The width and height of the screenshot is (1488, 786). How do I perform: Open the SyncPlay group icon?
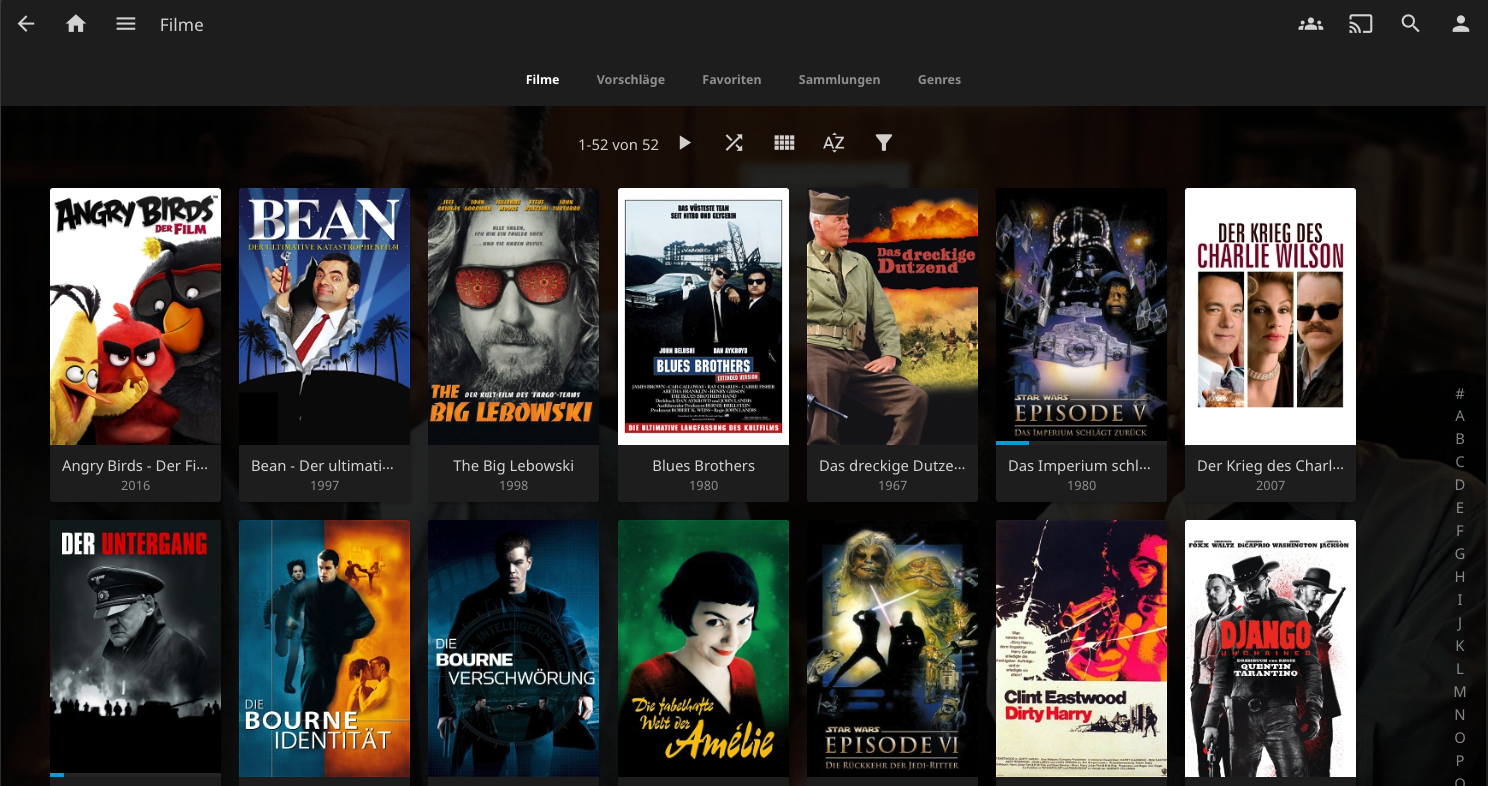(1310, 25)
